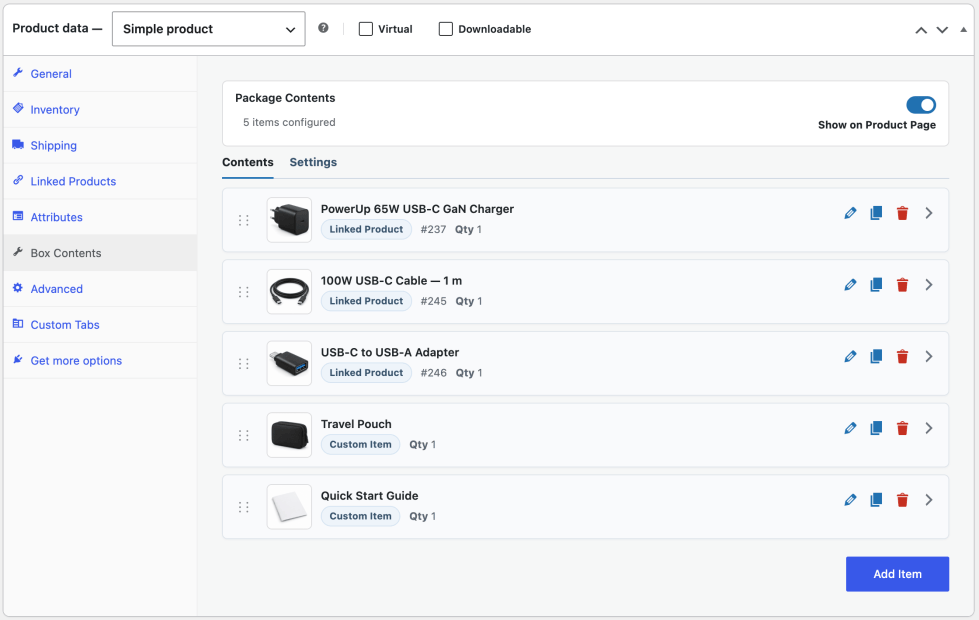The height and width of the screenshot is (620, 979).
Task: Expand the 100W USB-C Cable row chevron
Action: coord(929,285)
